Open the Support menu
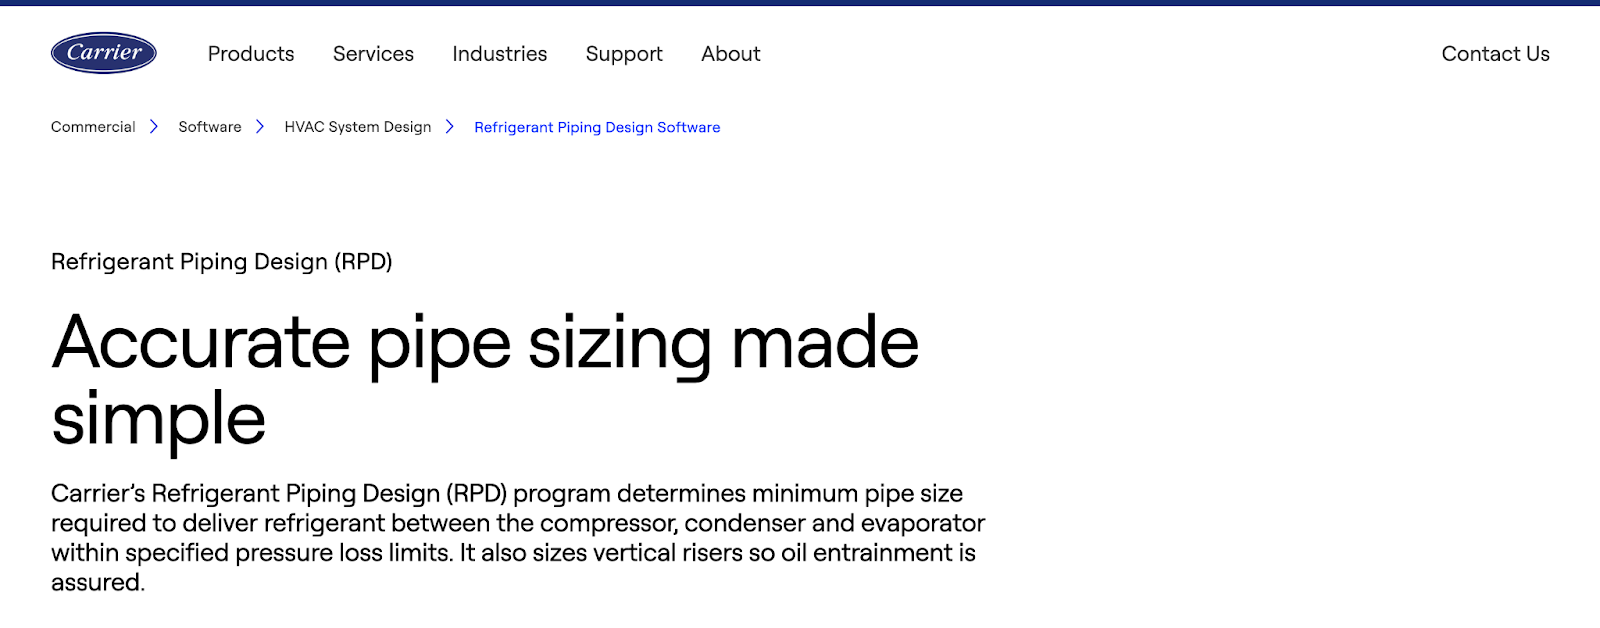Viewport: 1600px width, 628px height. (x=624, y=55)
